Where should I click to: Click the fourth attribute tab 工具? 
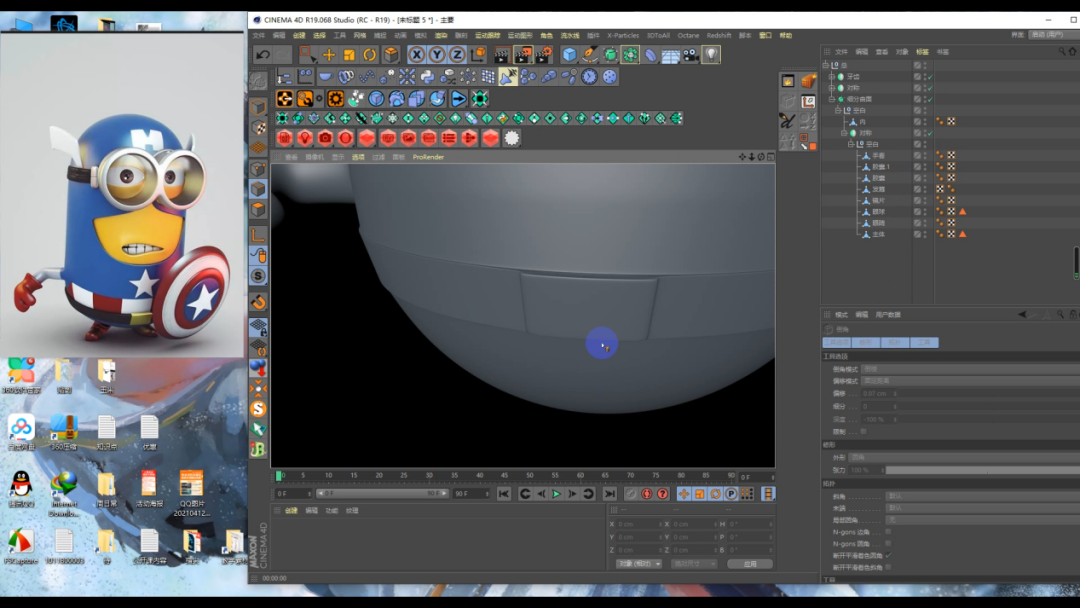click(924, 342)
